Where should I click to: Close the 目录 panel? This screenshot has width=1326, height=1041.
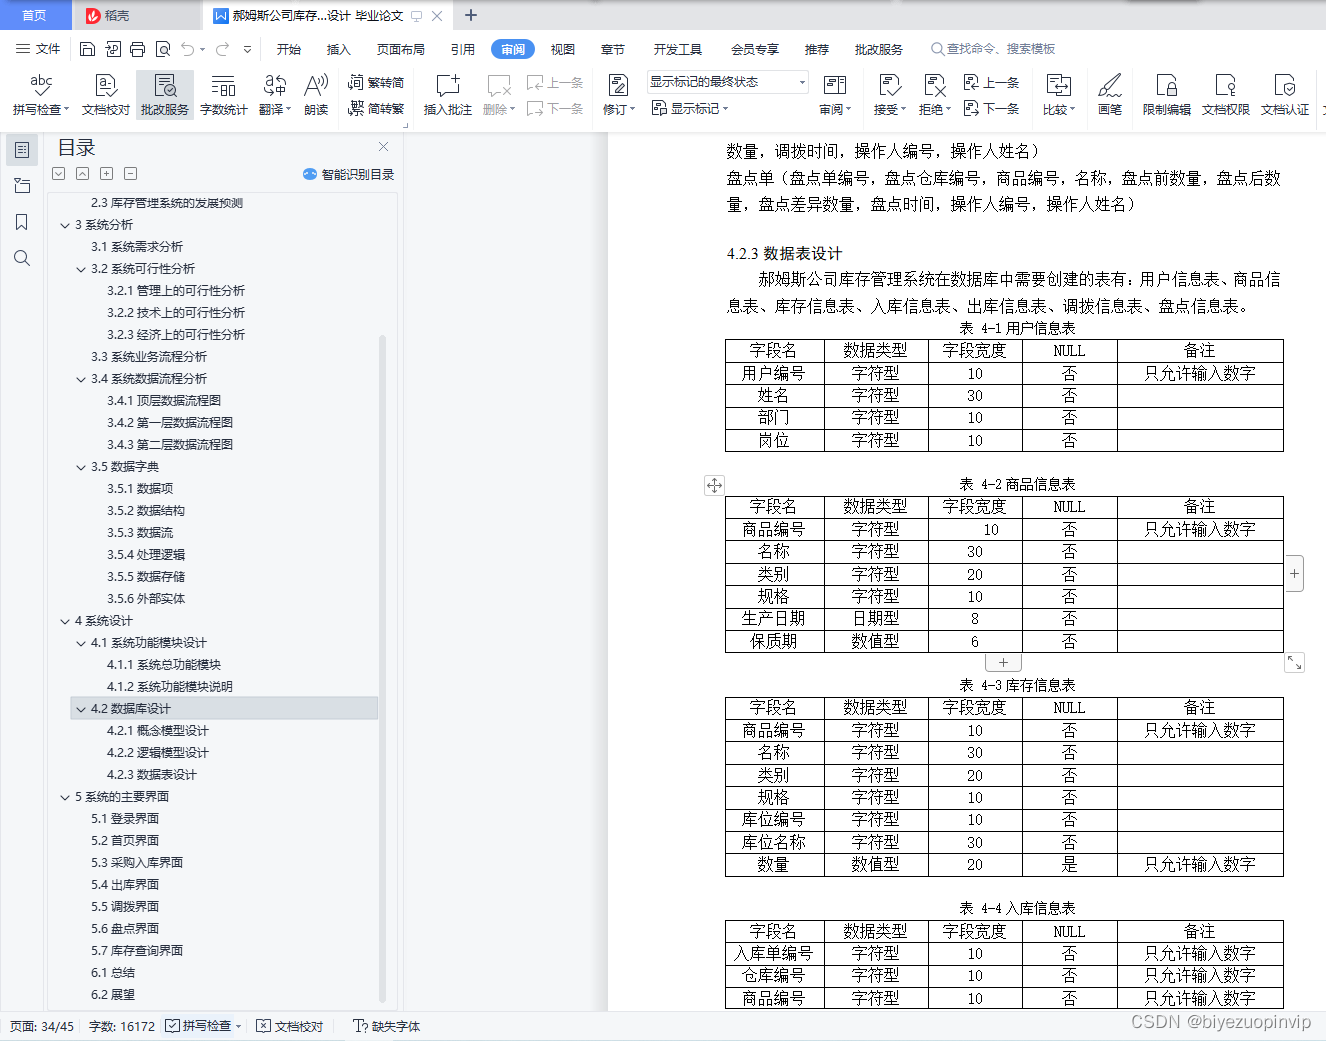[x=383, y=147]
